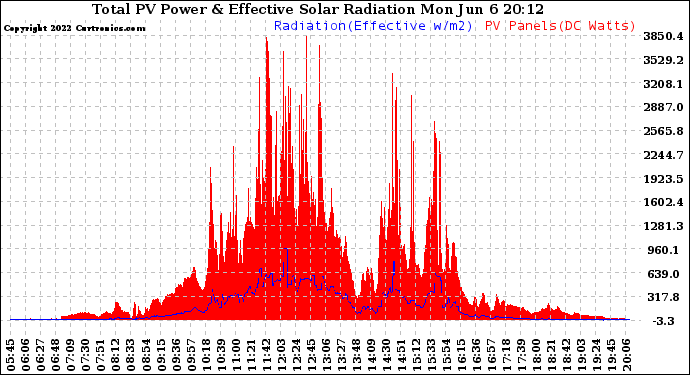Click the y-axis value 1923.5
Viewport: 690px width, 375px height.
pos(663,179)
